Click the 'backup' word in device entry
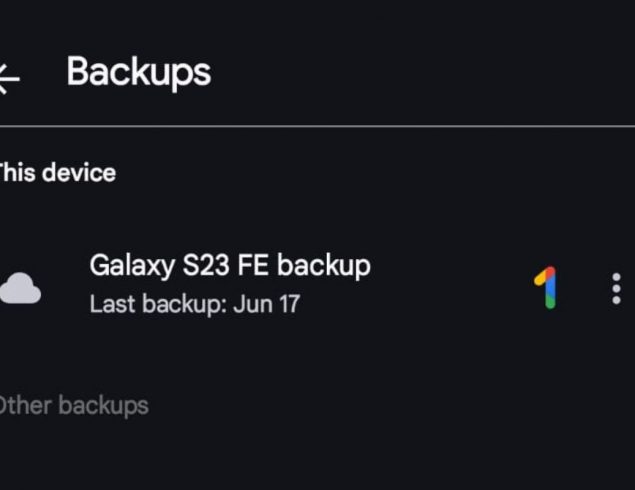 [324, 266]
